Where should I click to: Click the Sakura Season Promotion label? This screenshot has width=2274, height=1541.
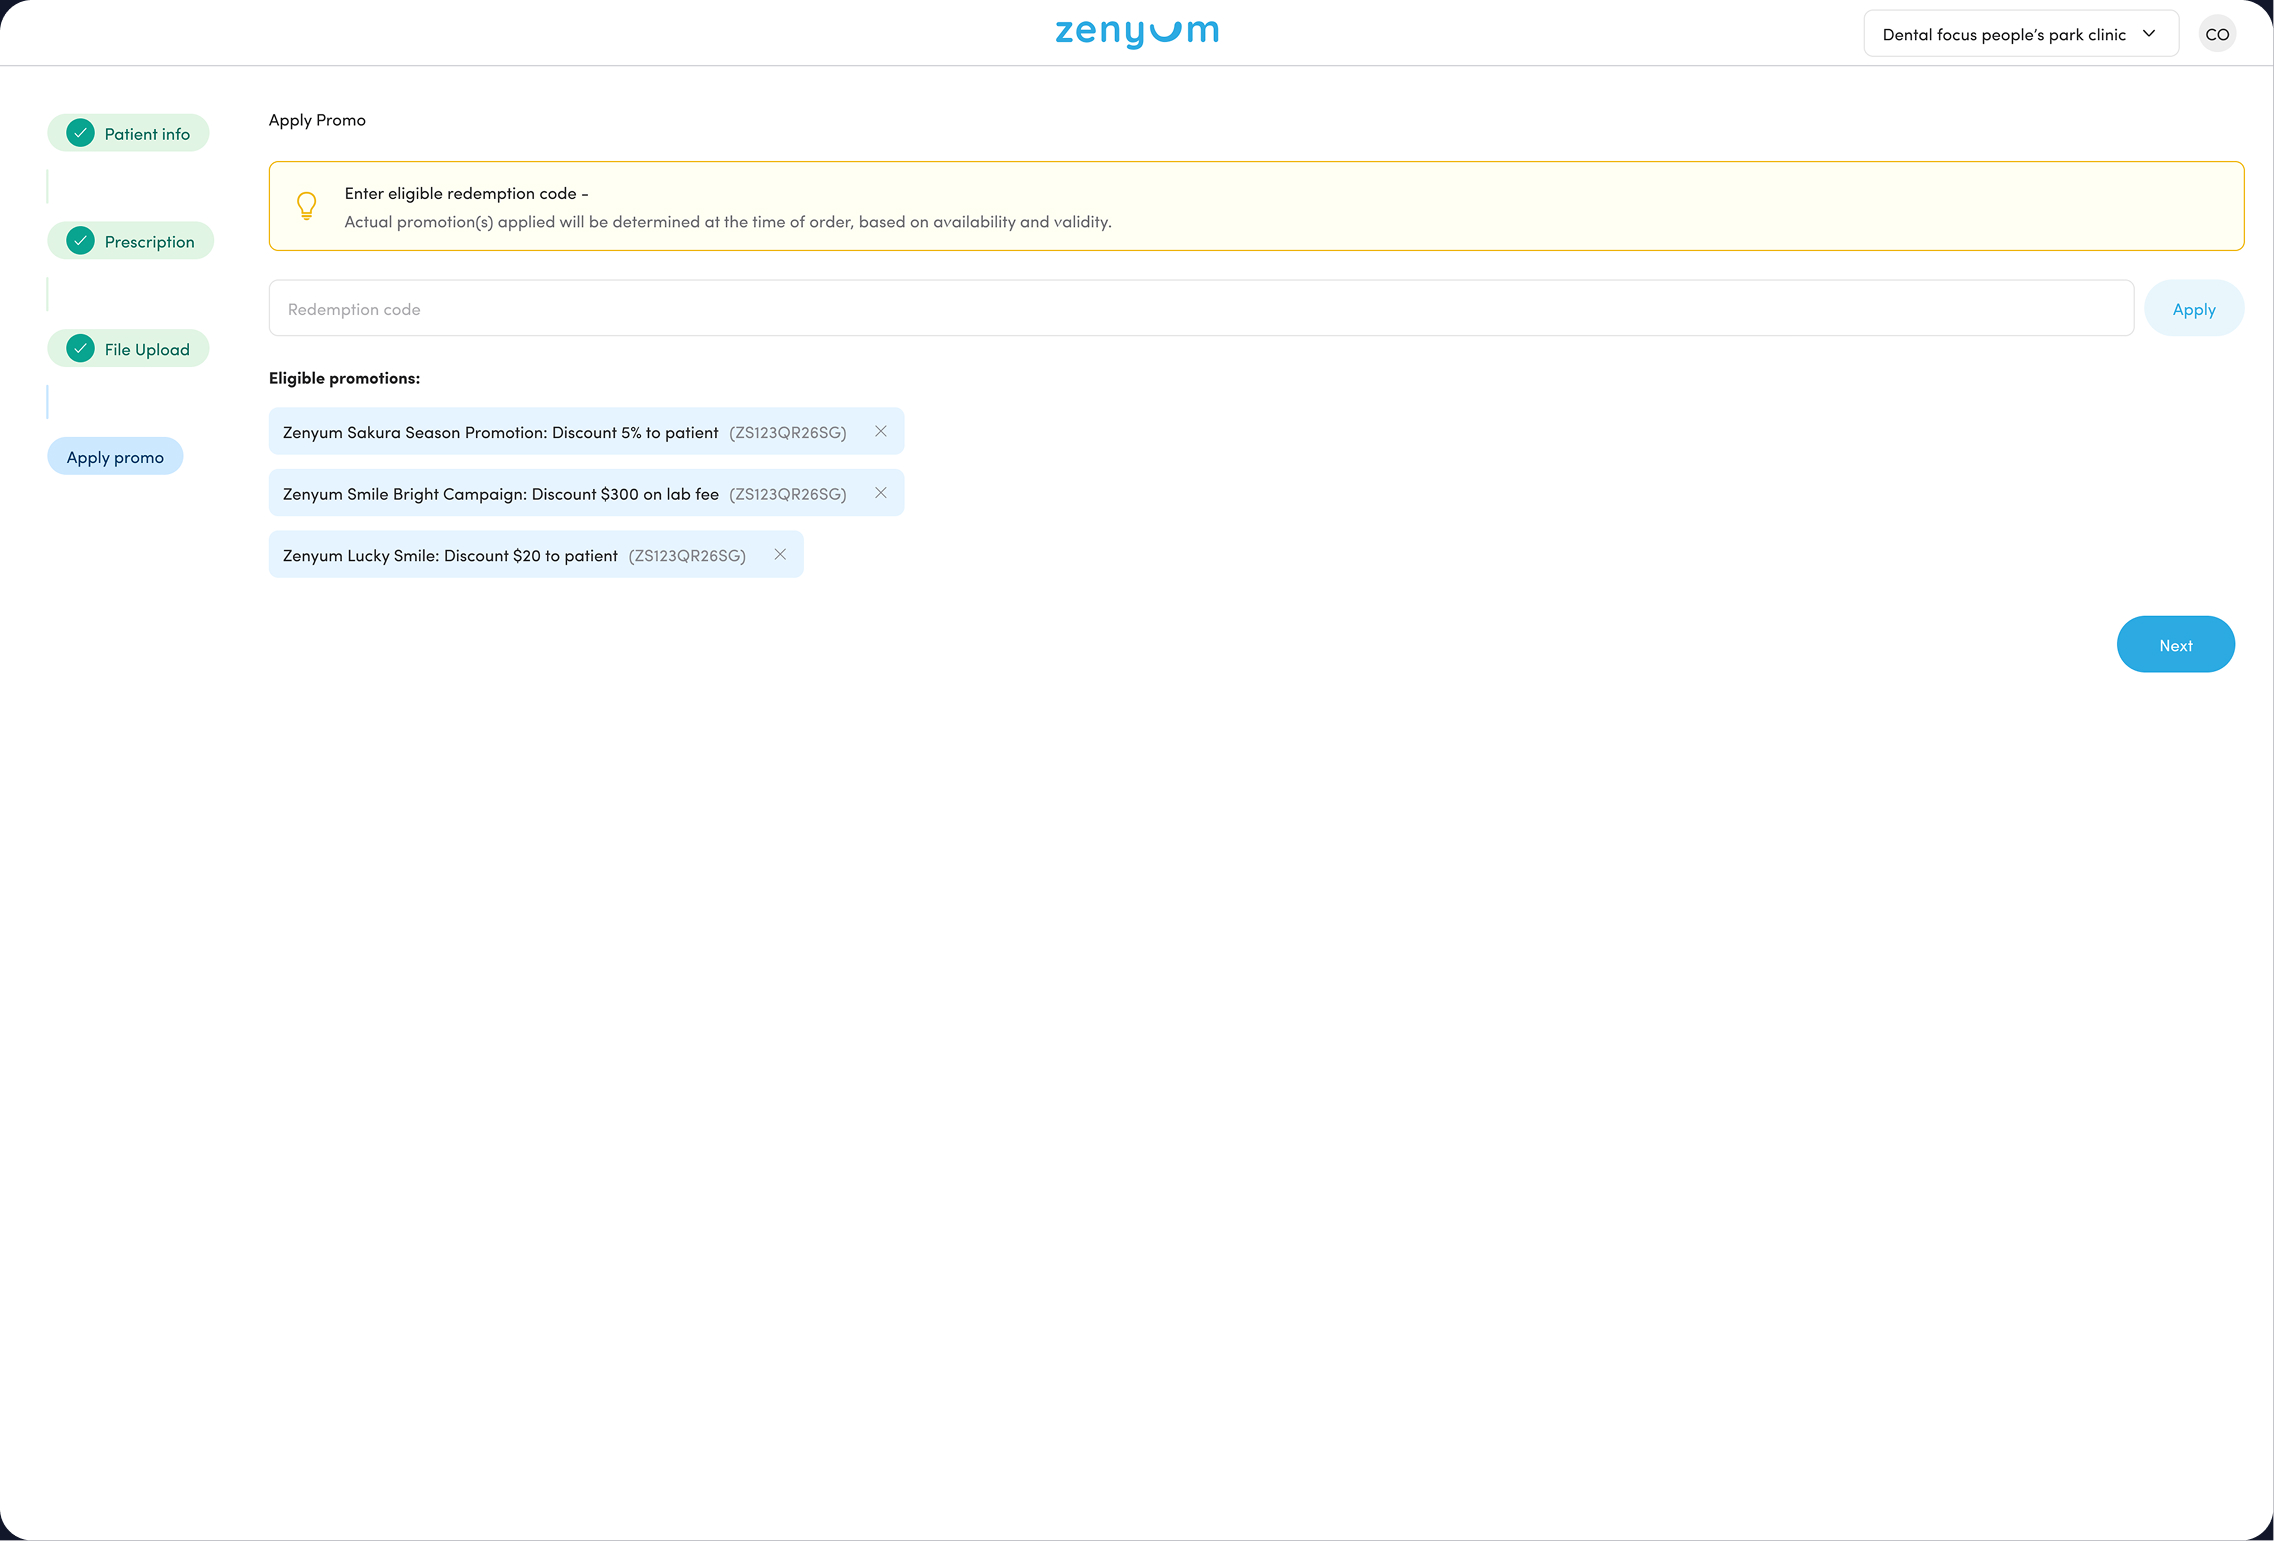[500, 432]
